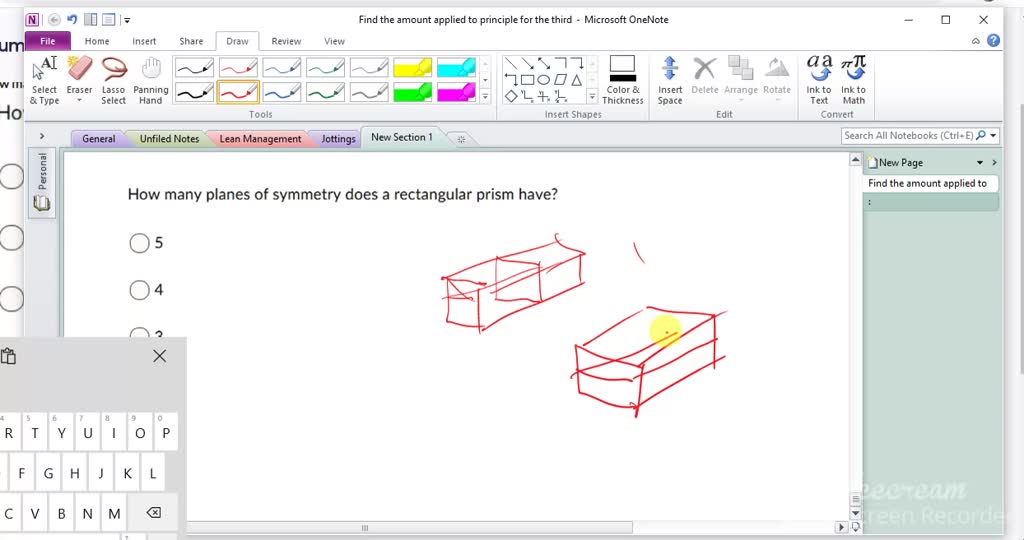
Task: Click Ink to Text in Convert group
Action: tap(819, 81)
